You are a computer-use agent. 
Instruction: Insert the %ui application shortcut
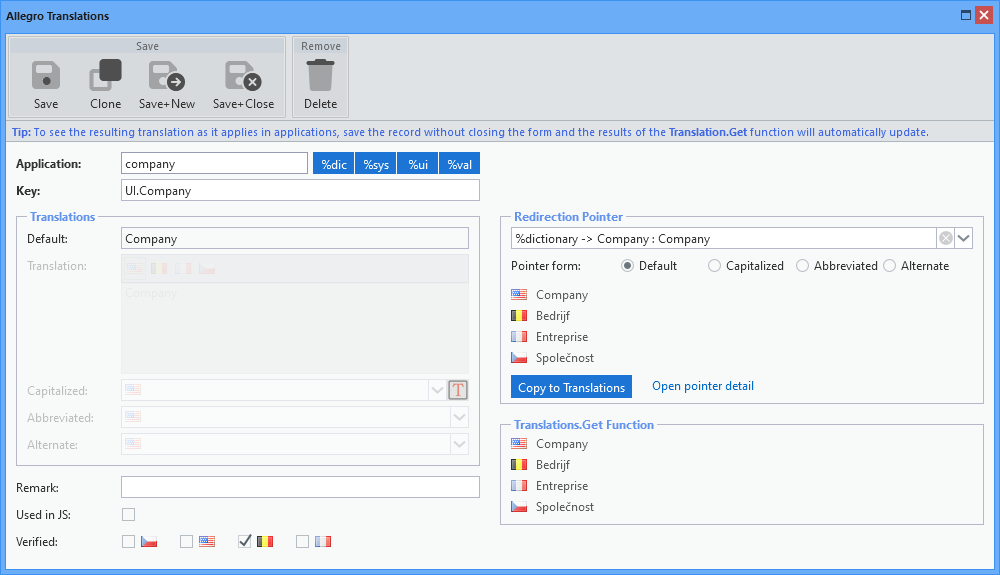(418, 164)
